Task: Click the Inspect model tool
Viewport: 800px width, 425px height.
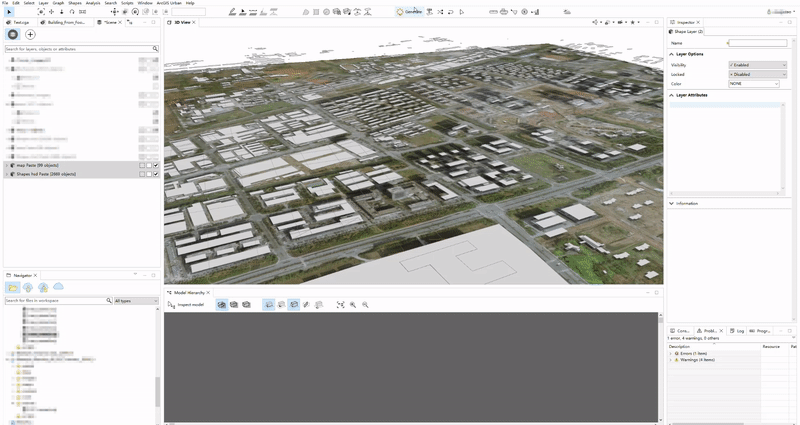Action: coord(186,305)
